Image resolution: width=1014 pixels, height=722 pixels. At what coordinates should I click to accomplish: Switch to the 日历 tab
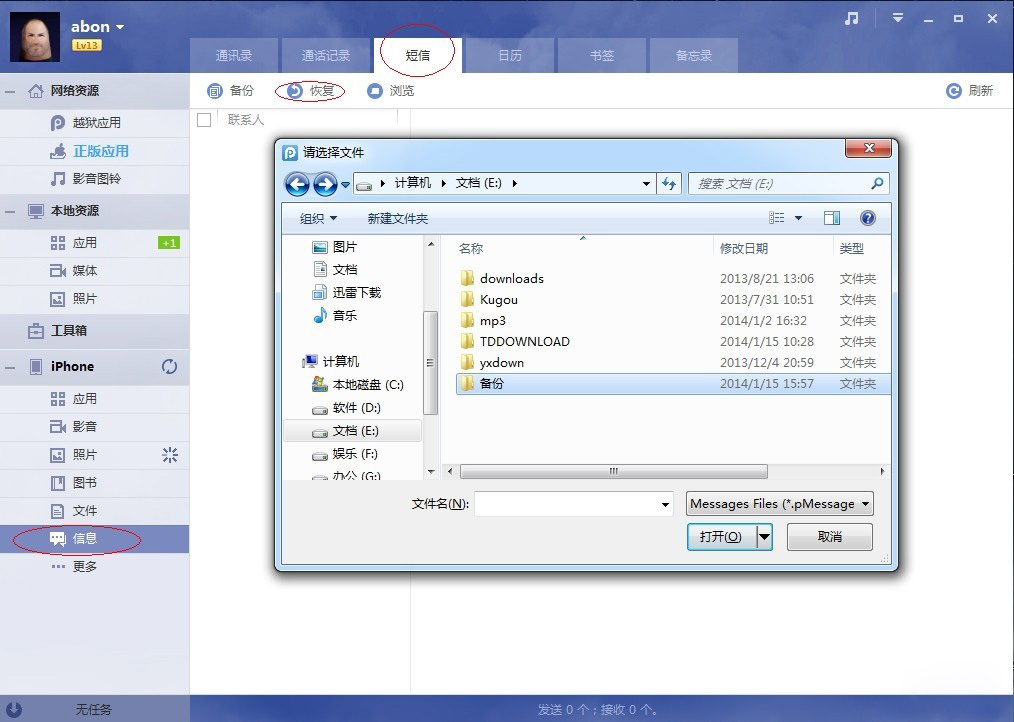tap(510, 56)
